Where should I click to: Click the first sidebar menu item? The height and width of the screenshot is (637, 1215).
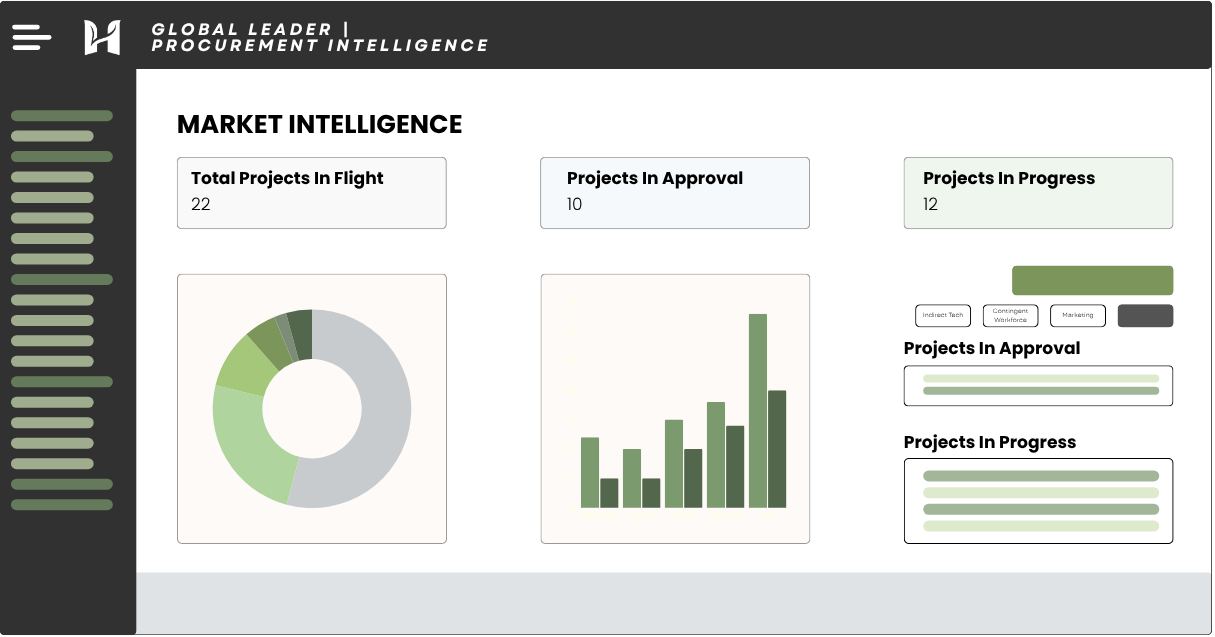(61, 116)
